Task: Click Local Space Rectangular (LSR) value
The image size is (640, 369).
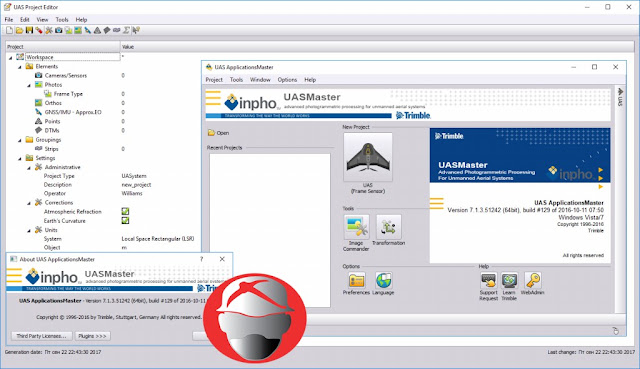Action: [158, 239]
